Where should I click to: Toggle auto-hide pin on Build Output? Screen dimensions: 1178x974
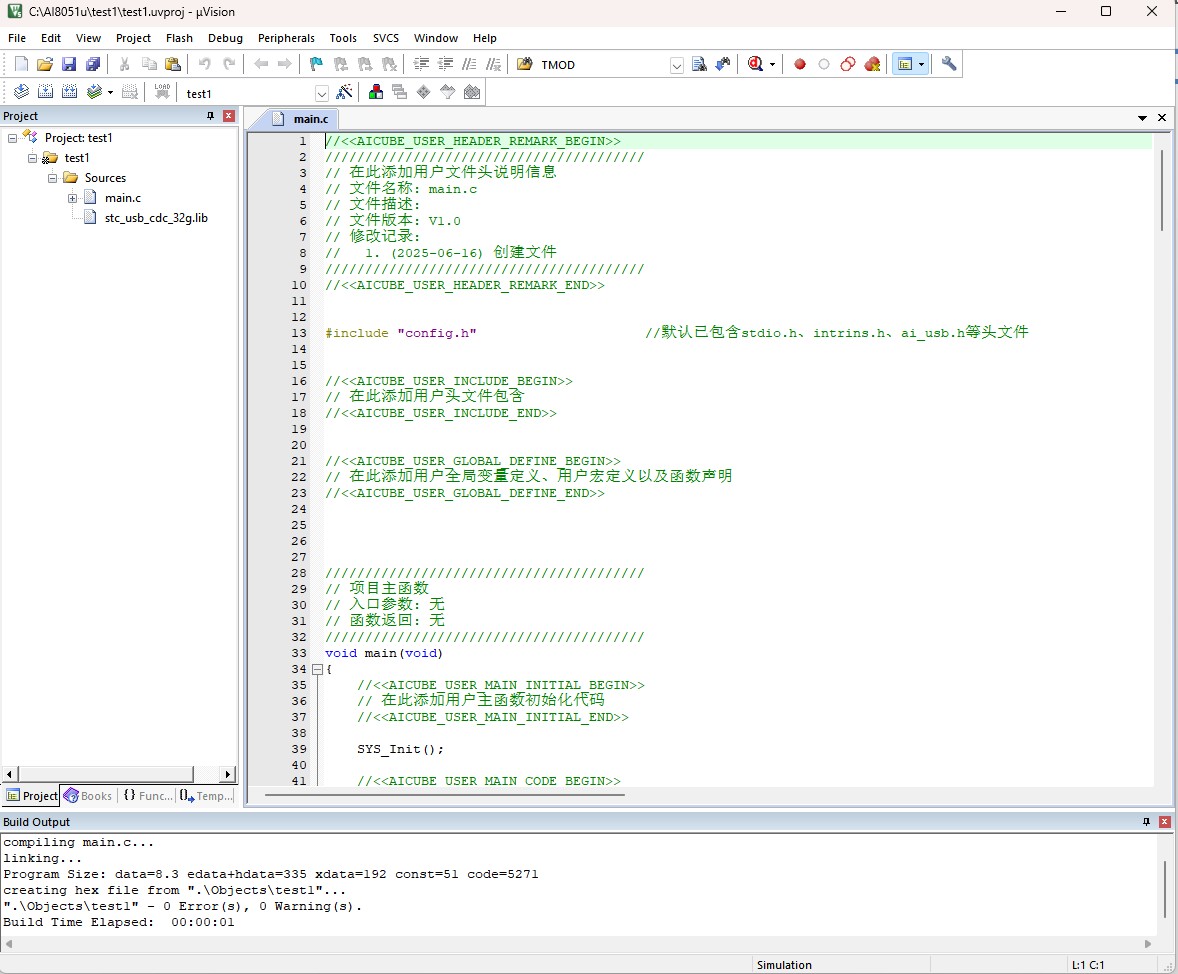pos(1146,822)
